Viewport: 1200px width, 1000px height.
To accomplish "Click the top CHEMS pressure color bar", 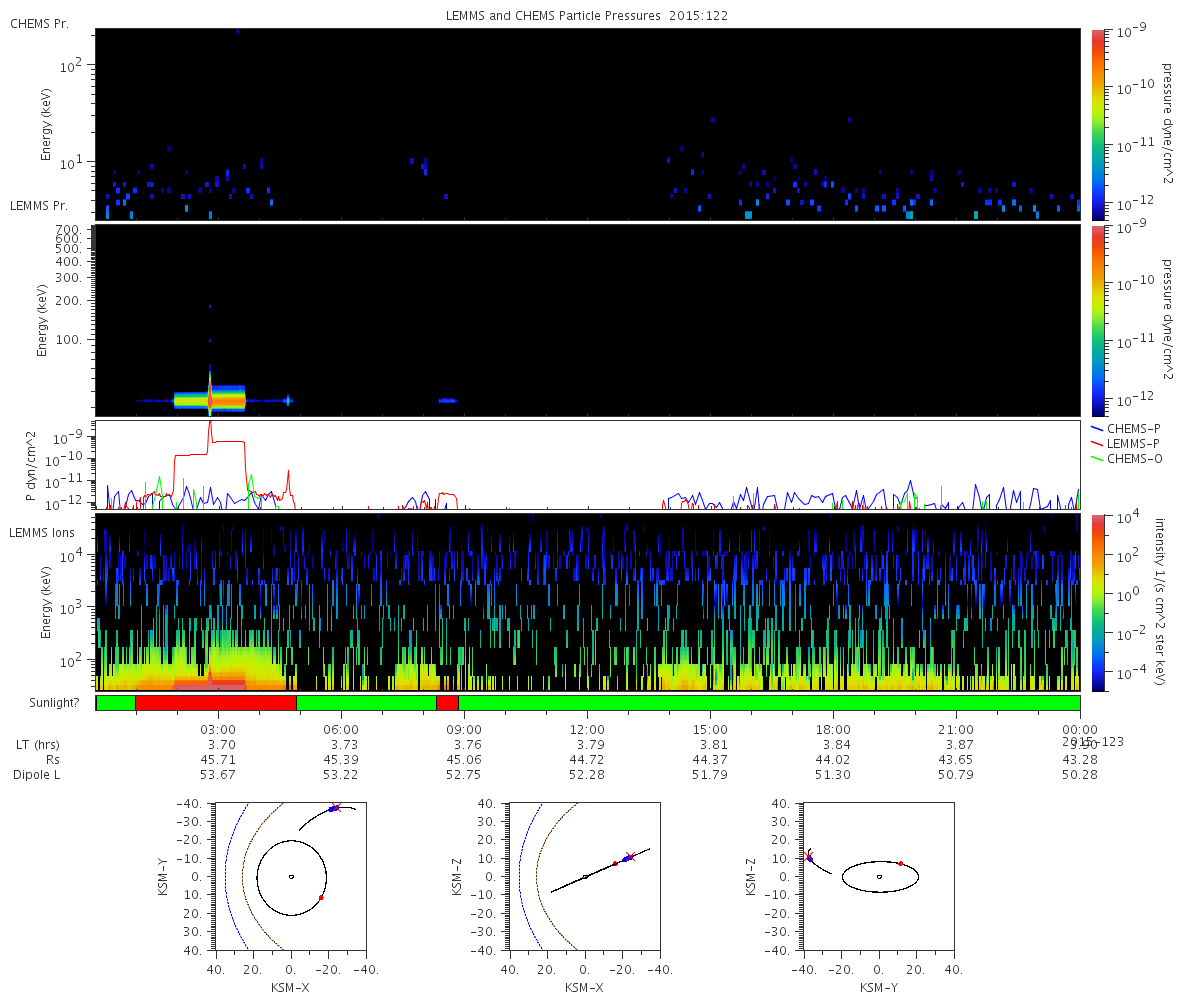I will (1097, 124).
